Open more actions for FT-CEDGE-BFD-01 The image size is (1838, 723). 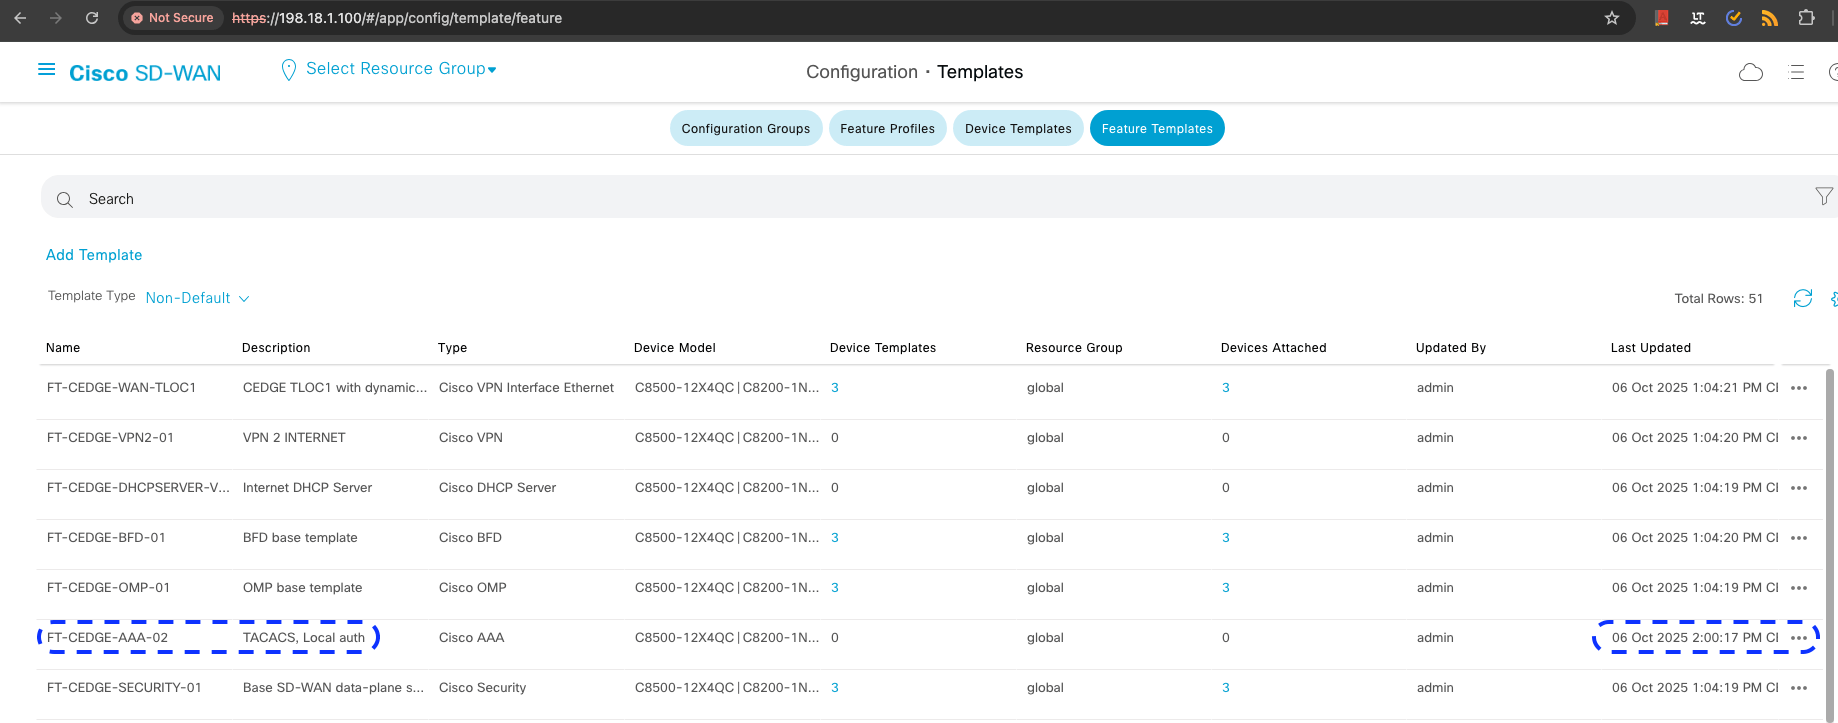click(x=1799, y=538)
